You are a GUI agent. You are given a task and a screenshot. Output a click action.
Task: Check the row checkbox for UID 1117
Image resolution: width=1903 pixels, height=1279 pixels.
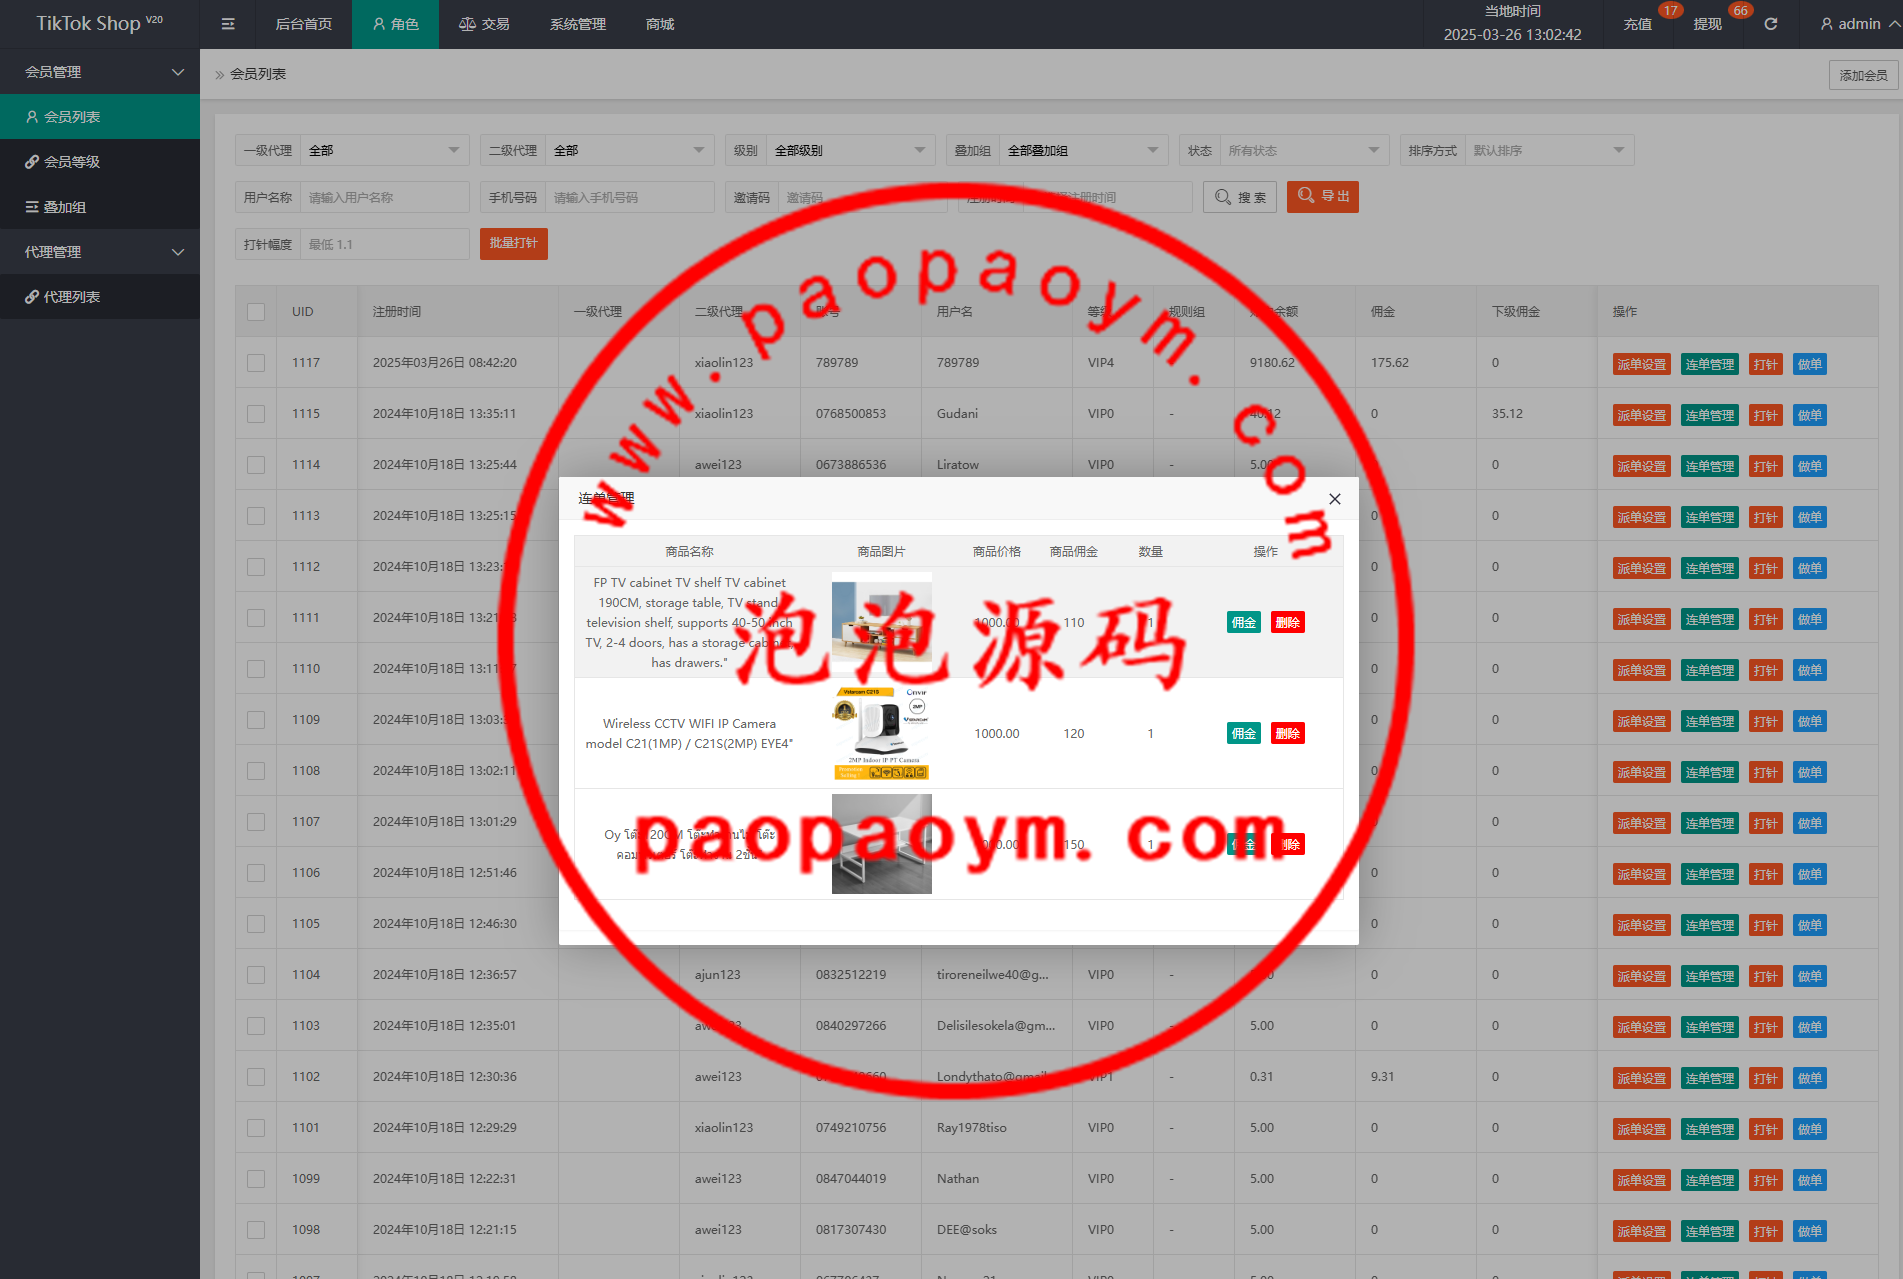tap(256, 363)
